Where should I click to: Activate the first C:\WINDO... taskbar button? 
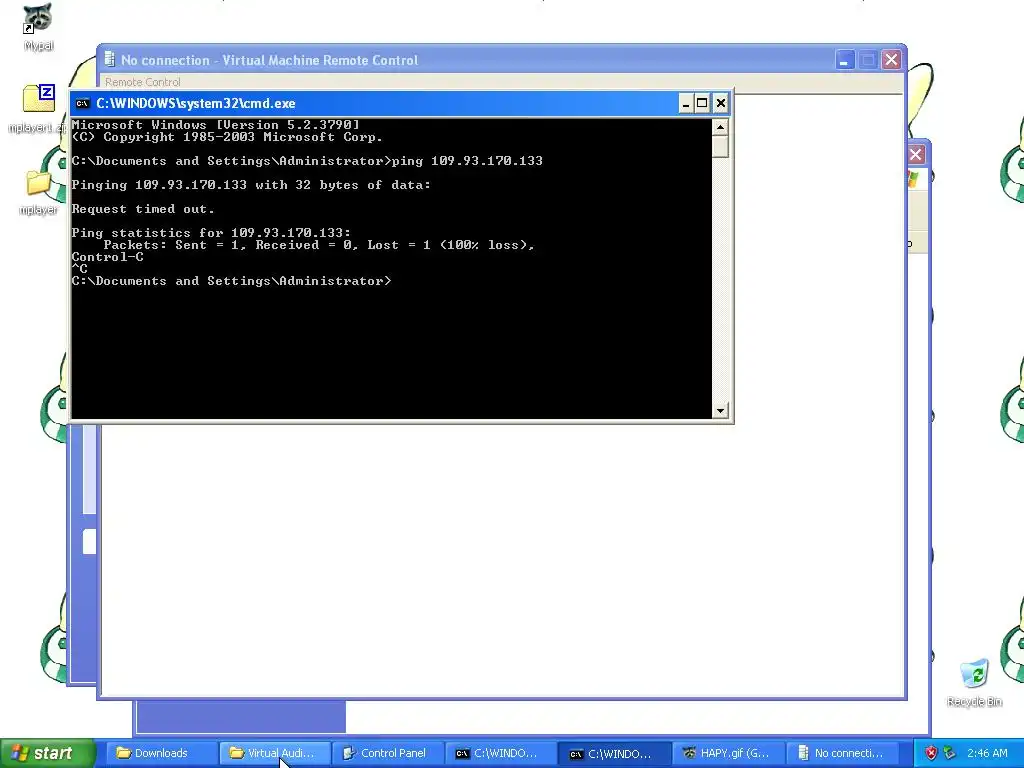[502, 753]
